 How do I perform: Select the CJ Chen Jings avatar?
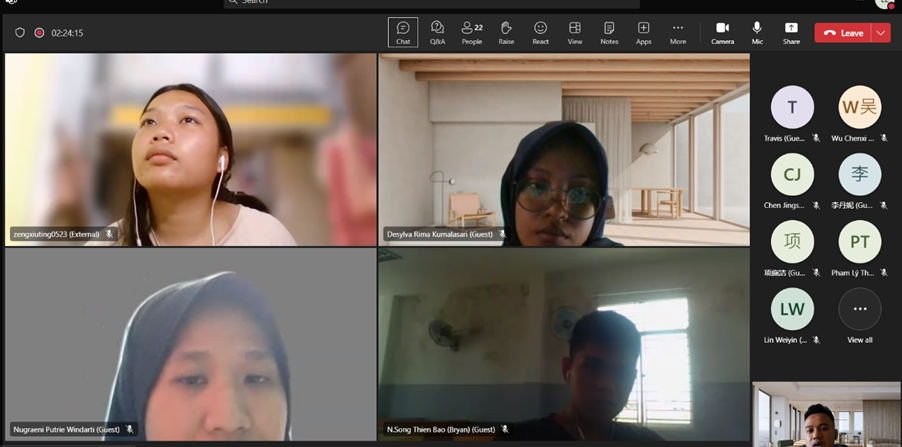coord(792,174)
